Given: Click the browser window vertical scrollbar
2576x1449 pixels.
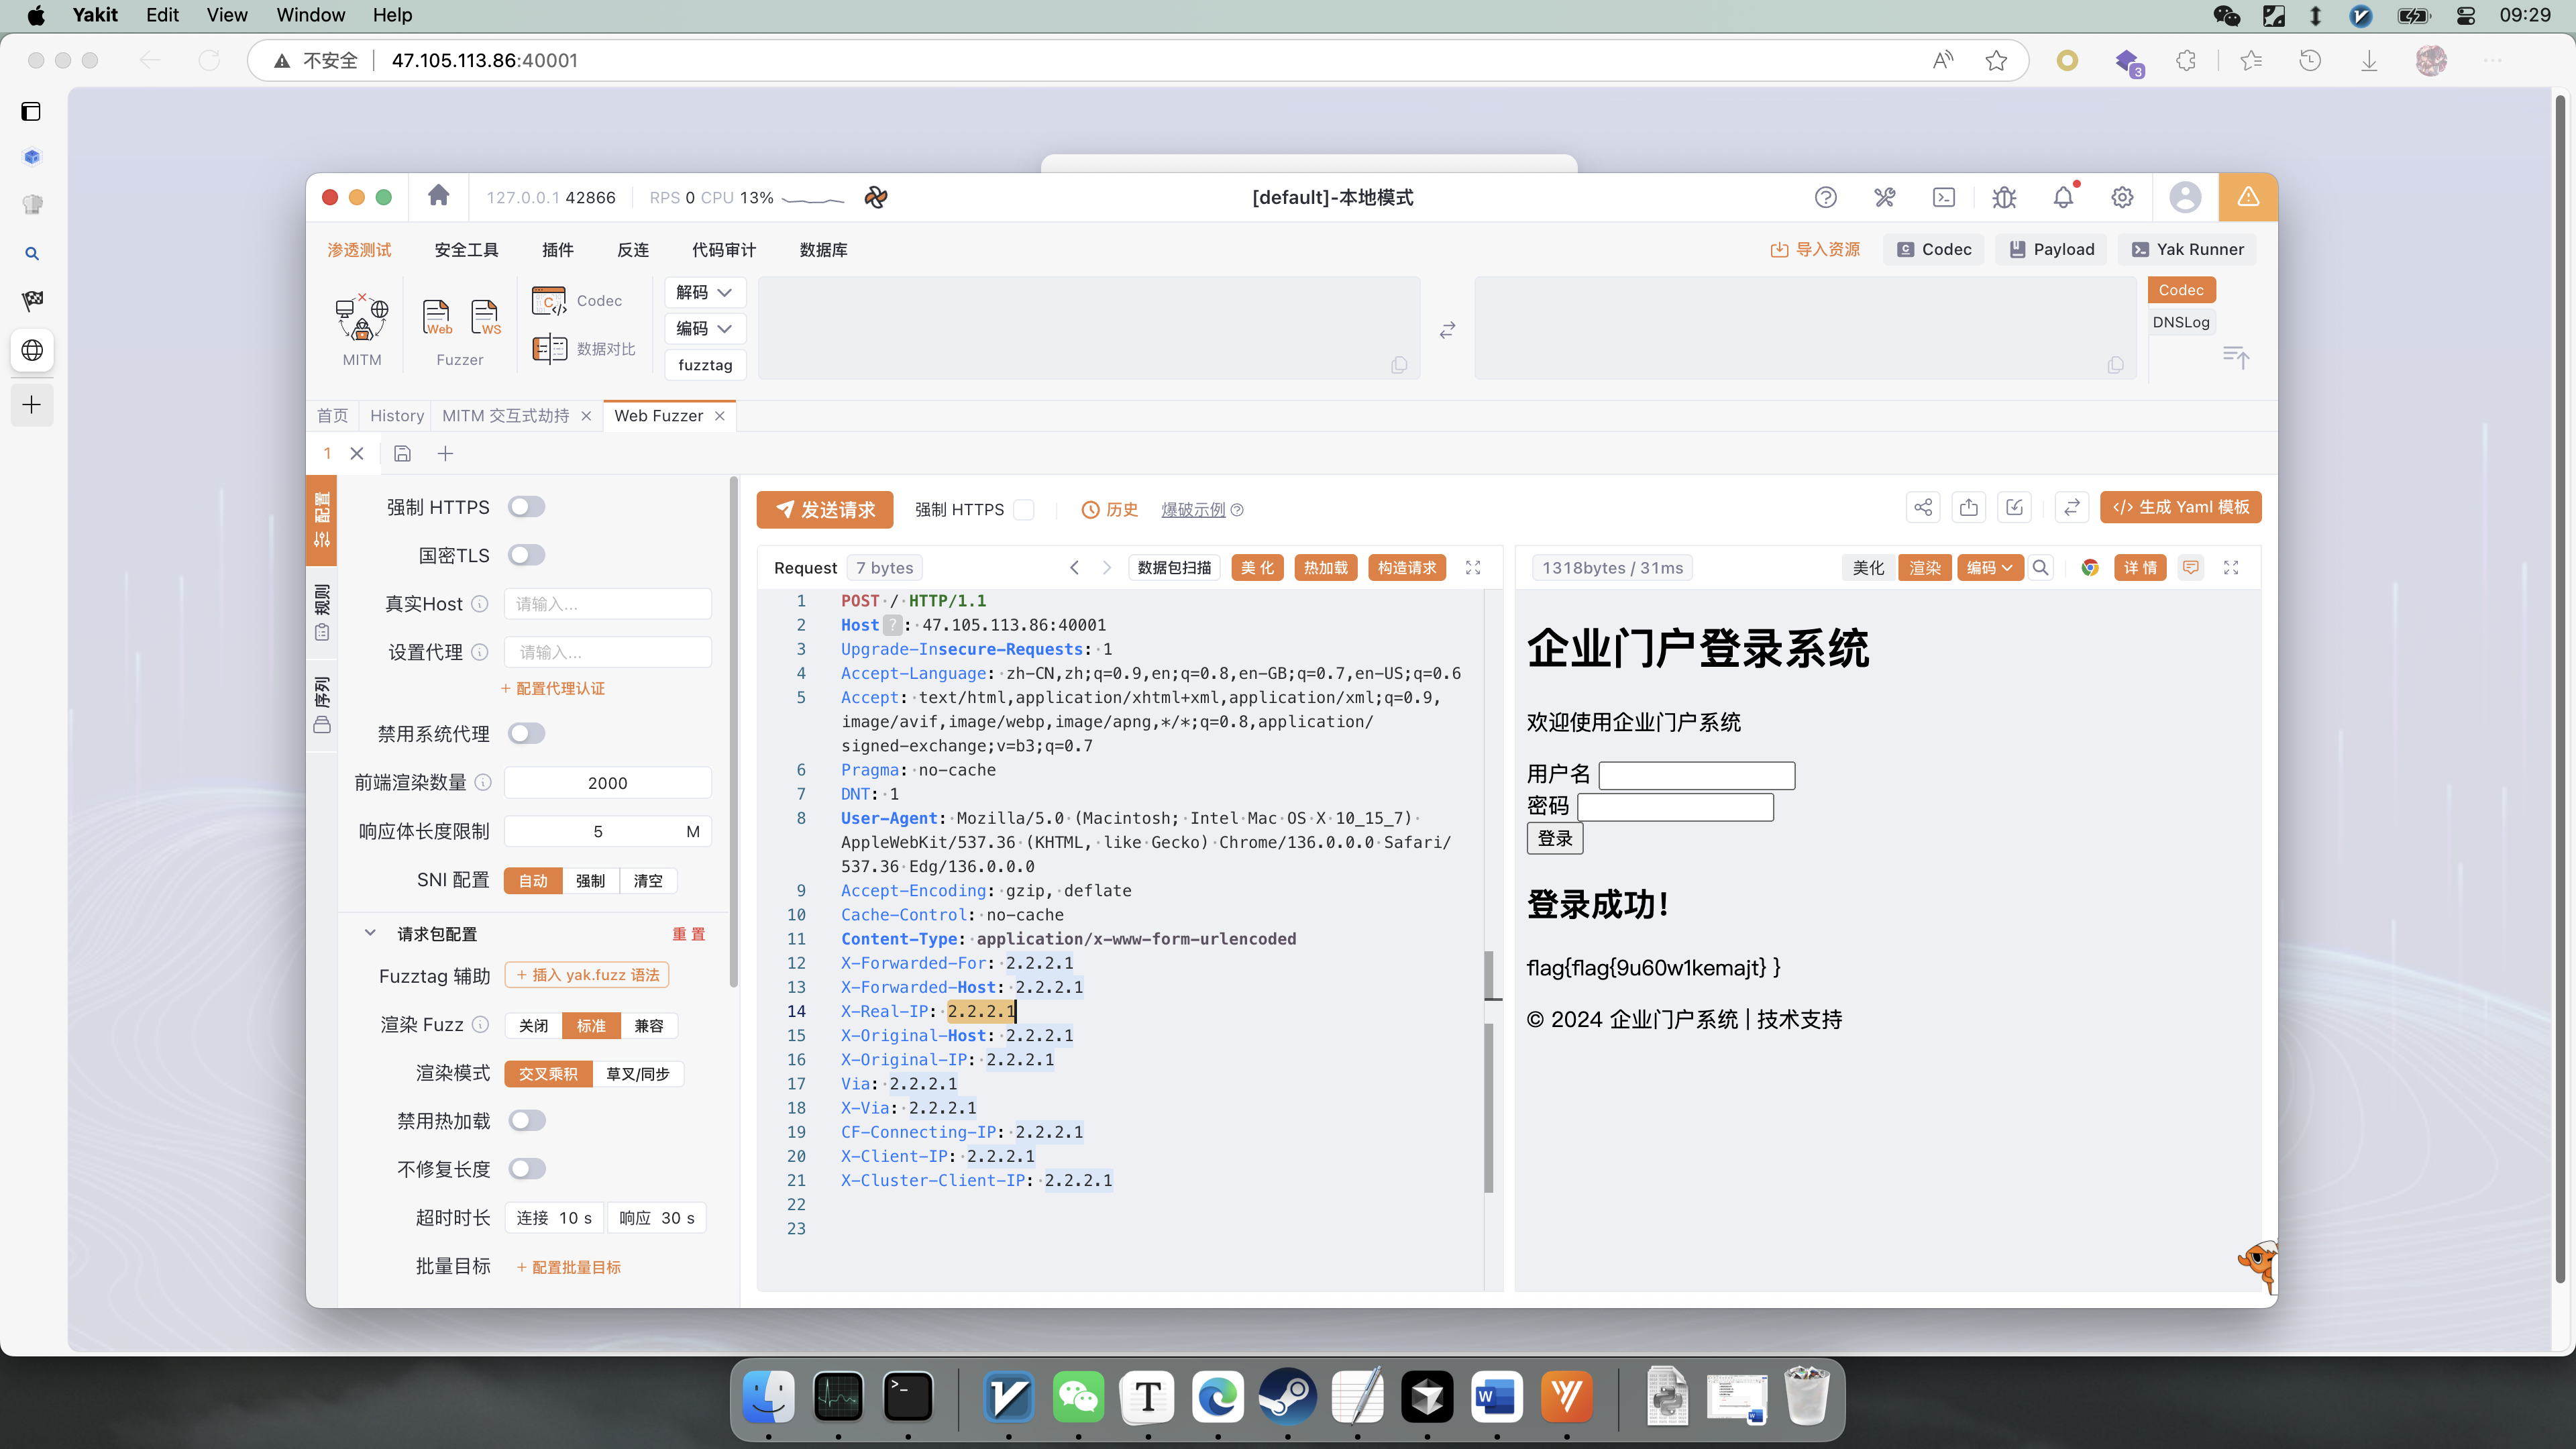Looking at the screenshot, I should (2560, 690).
